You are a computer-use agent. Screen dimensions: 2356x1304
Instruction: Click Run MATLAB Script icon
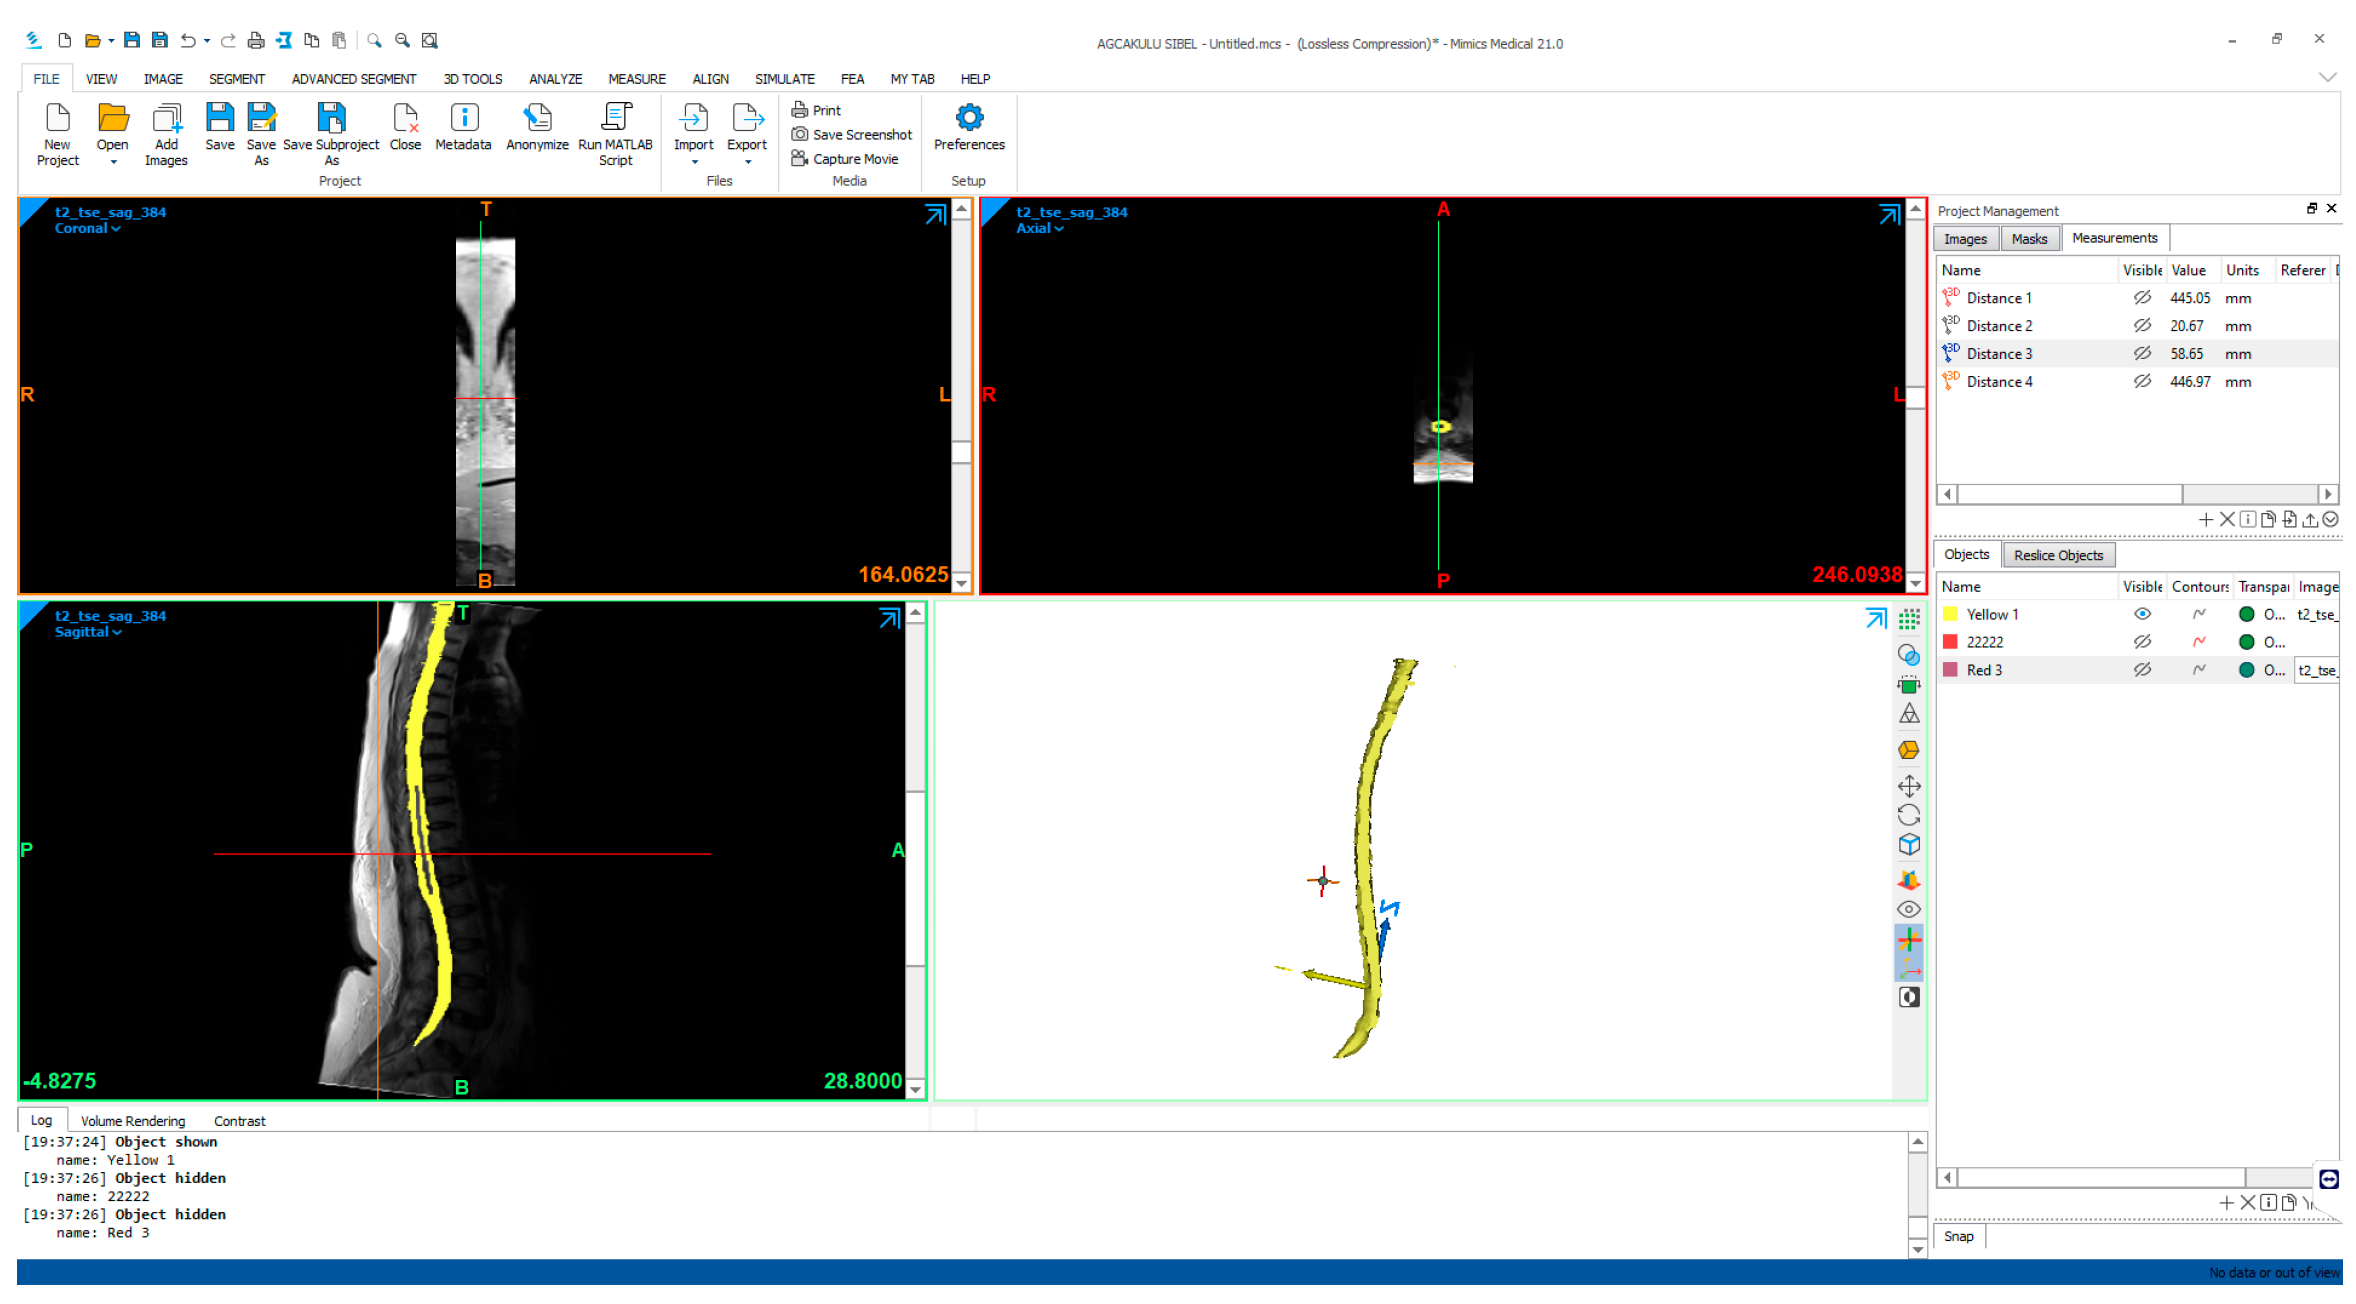pos(615,119)
